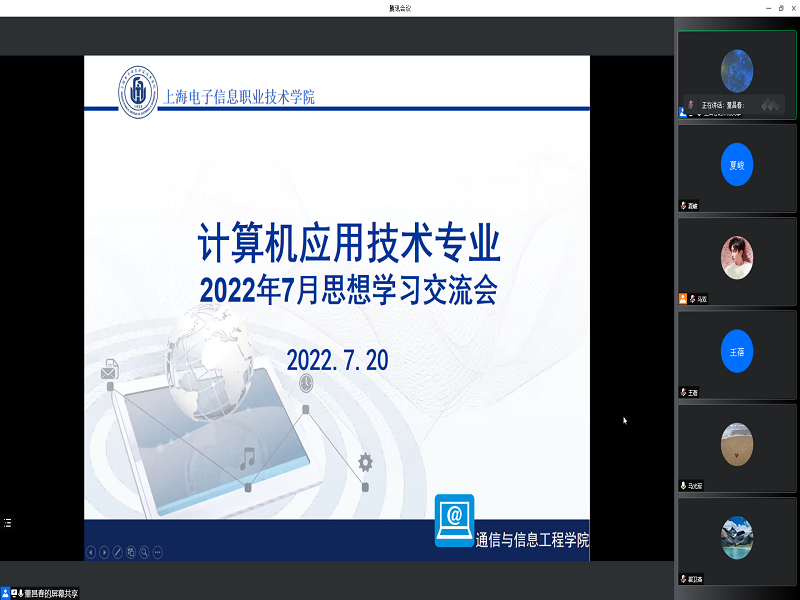Image resolution: width=800 pixels, height=600 pixels.
Task: Click the muted microphone icon beside 夏峻's name
Action: click(684, 206)
